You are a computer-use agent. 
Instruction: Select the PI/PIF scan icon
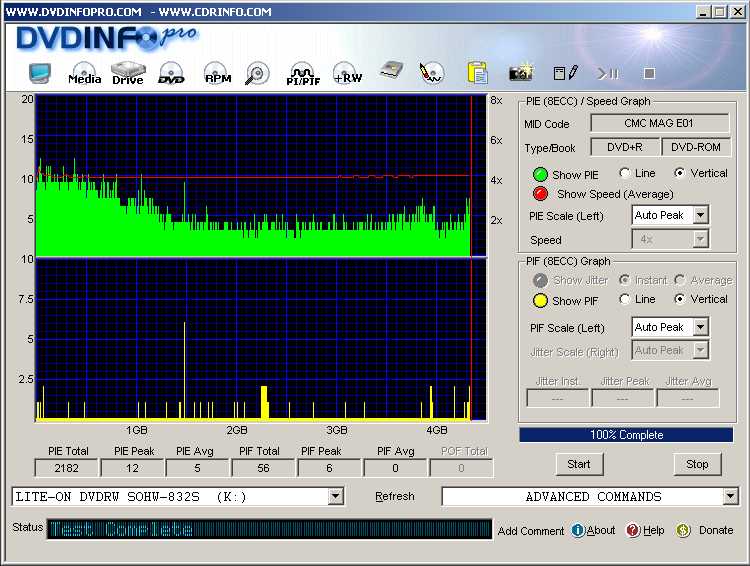[x=301, y=74]
